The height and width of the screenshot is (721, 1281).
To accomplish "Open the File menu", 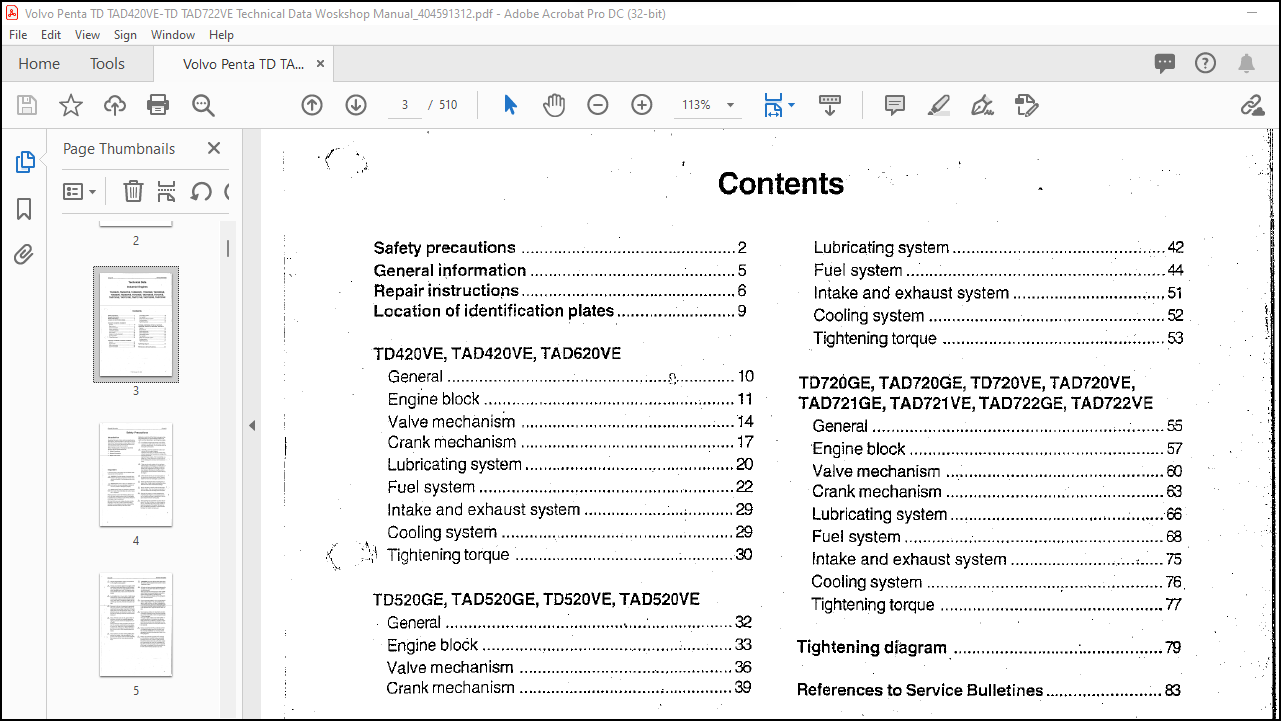I will [18, 34].
